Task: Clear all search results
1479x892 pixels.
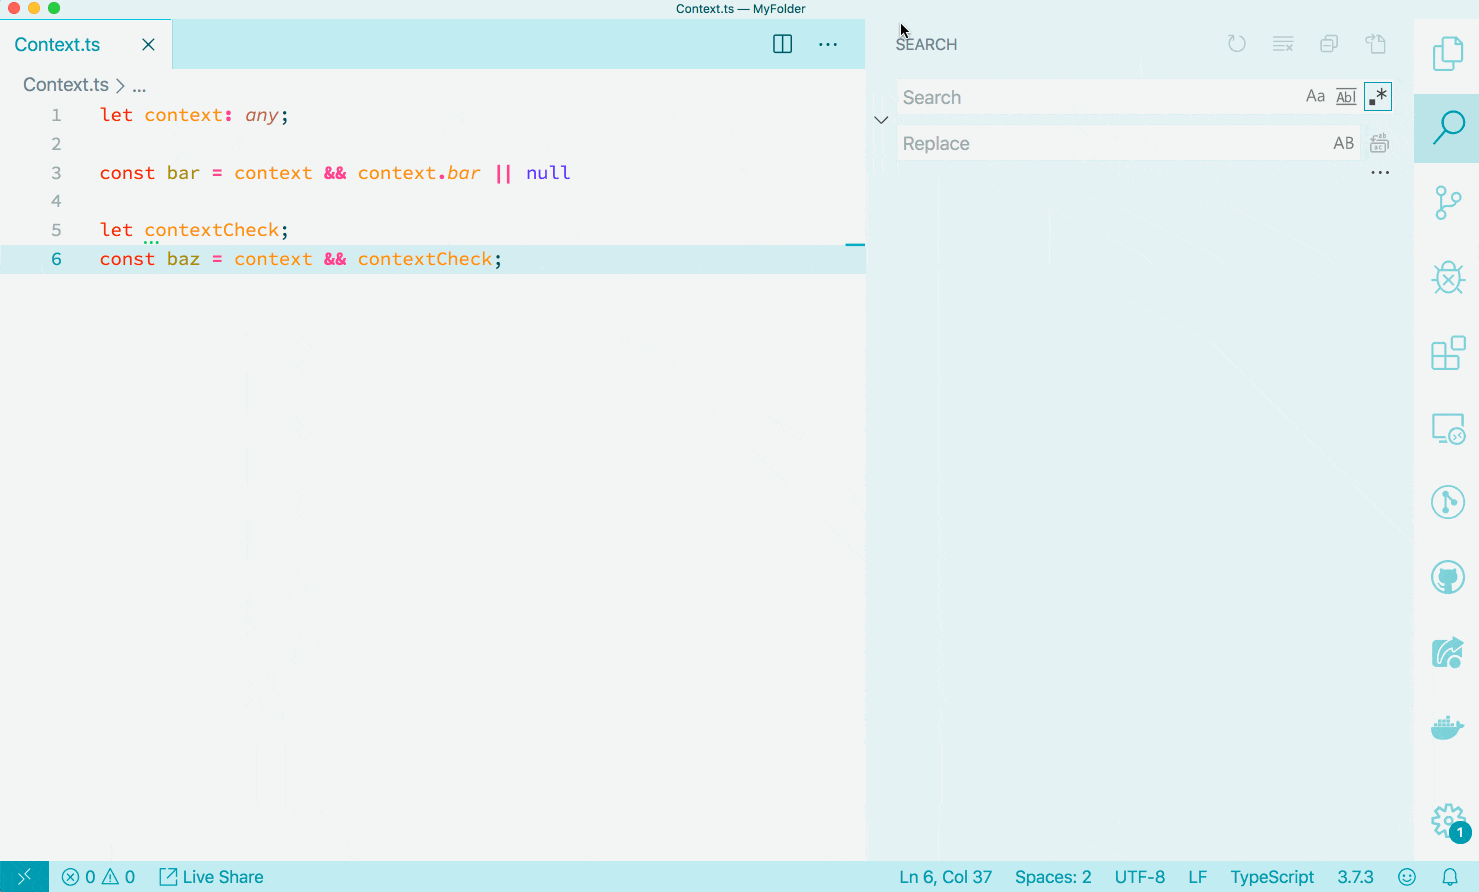Action: tap(1282, 44)
